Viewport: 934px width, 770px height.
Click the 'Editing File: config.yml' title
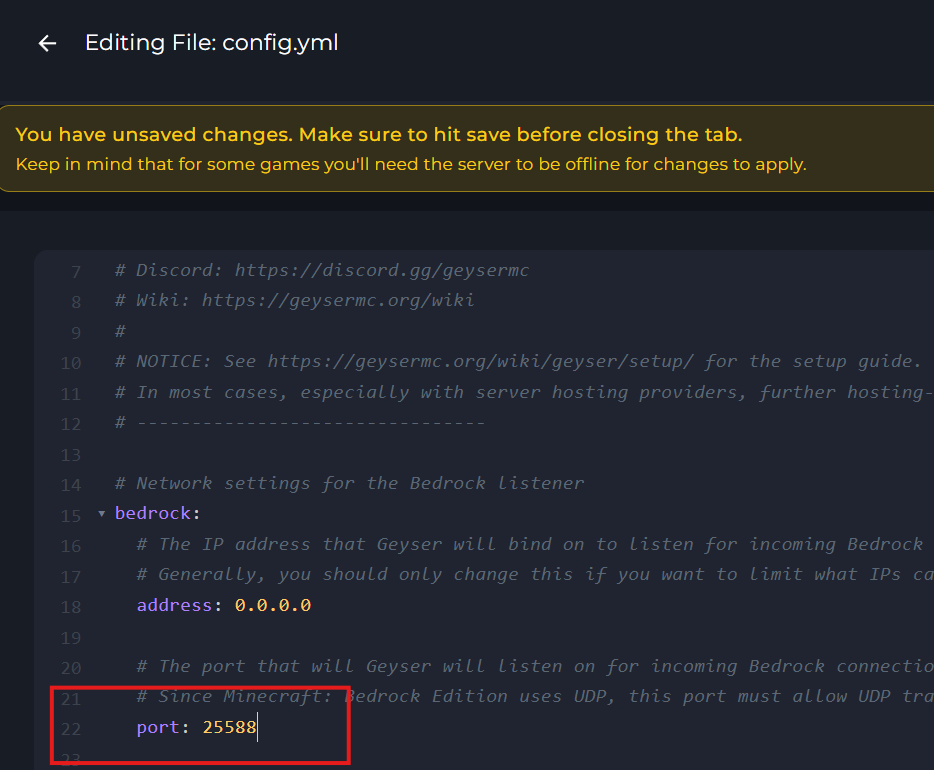click(211, 43)
